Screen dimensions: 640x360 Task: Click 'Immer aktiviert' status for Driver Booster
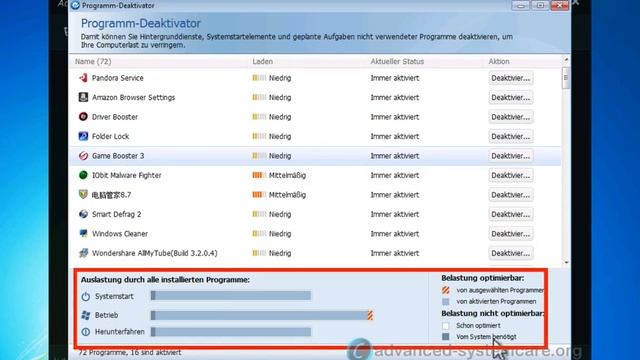point(395,117)
